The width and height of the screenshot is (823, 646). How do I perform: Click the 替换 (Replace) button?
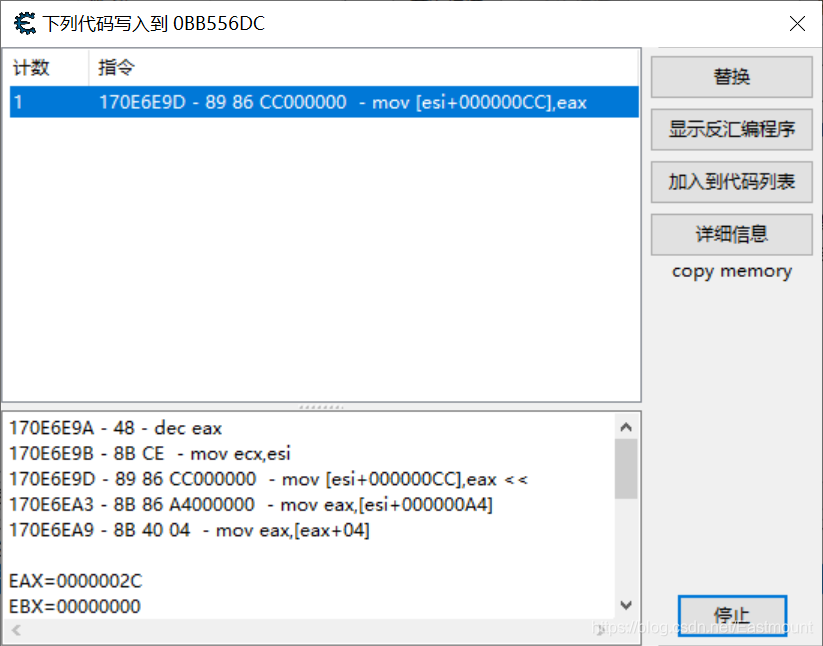[x=732, y=77]
